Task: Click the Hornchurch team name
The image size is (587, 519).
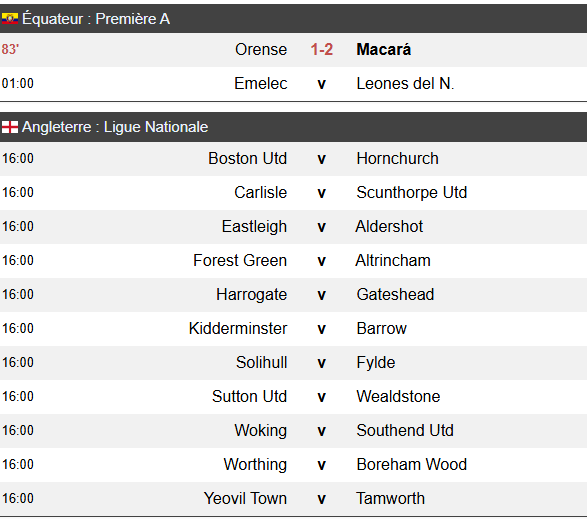Action: pos(397,158)
